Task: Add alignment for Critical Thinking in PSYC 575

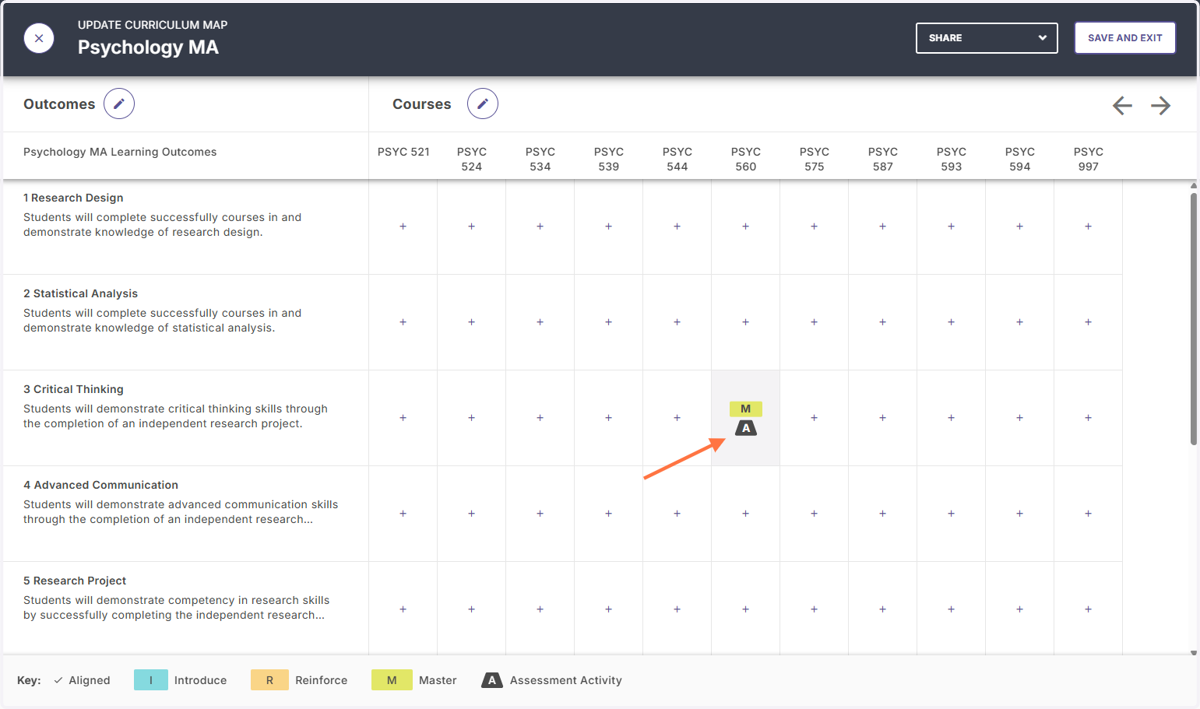Action: 814,418
